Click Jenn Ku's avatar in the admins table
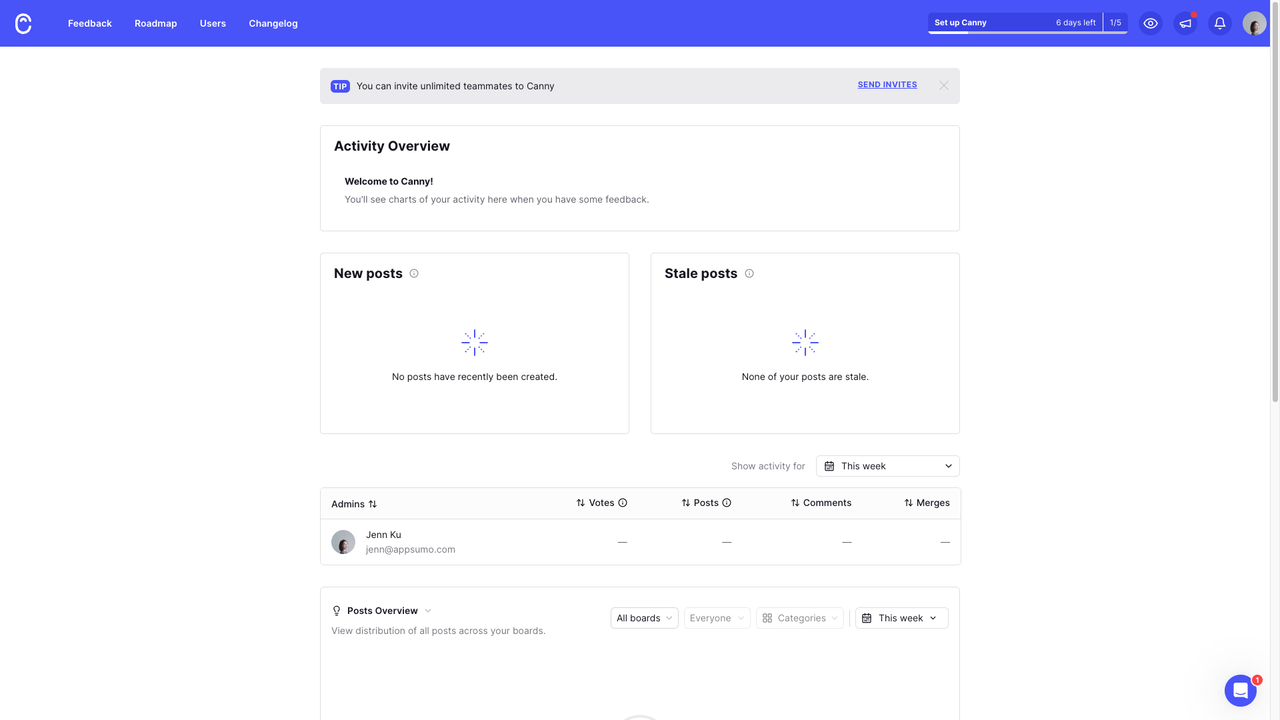This screenshot has width=1280, height=720. [343, 542]
